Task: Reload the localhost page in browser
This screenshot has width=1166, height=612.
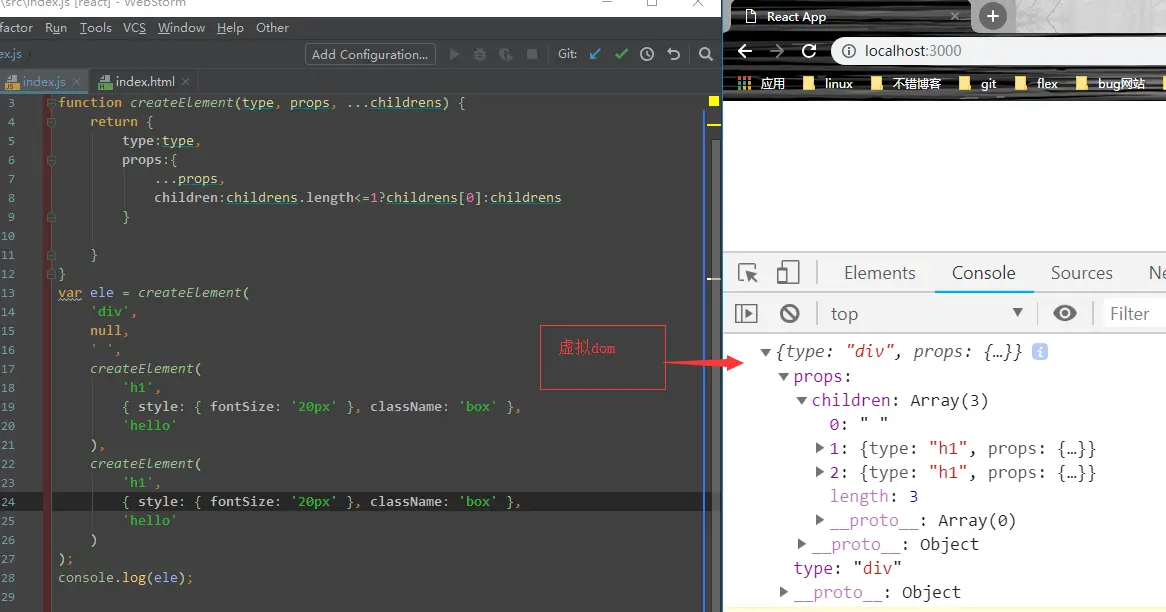Action: (809, 51)
